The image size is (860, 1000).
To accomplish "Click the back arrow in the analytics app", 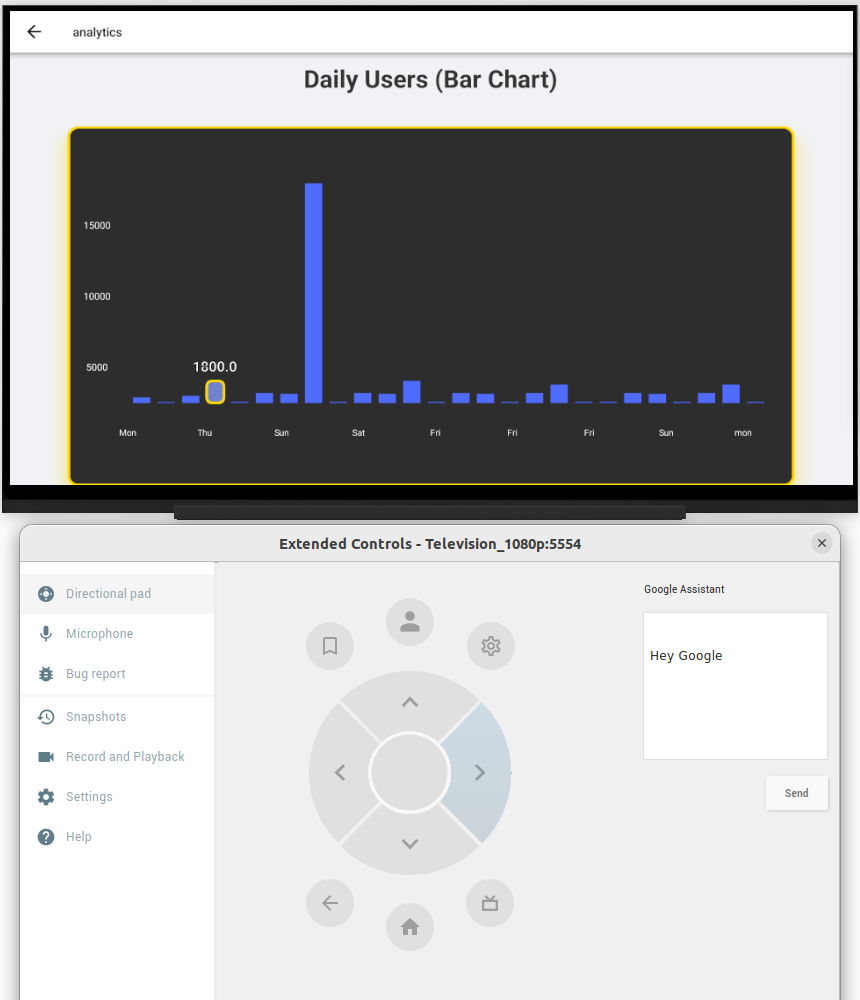I will tap(34, 31).
